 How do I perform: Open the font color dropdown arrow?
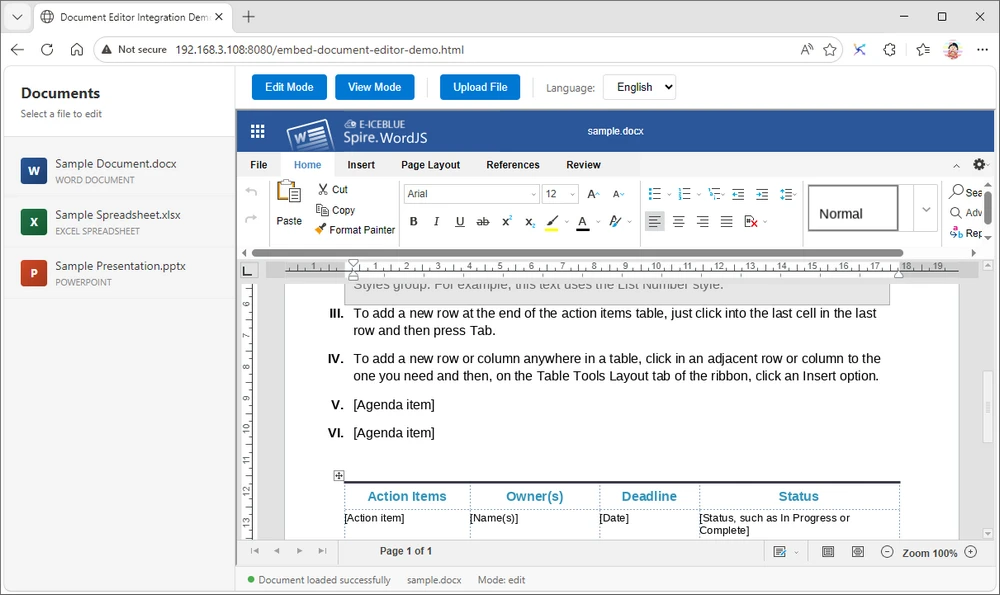[598, 222]
